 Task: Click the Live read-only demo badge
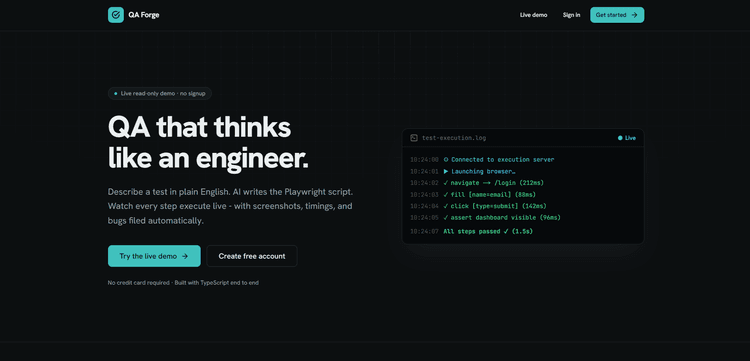pyautogui.click(x=160, y=93)
